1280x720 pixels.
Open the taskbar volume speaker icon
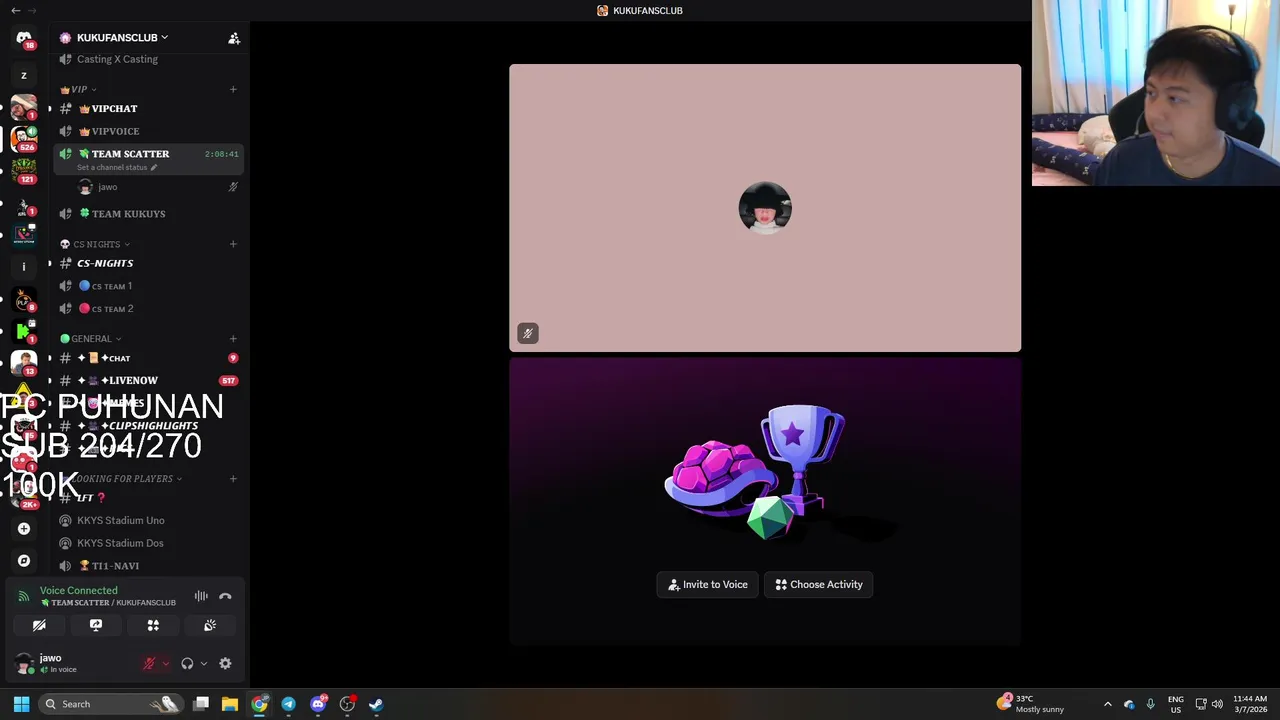(1217, 704)
